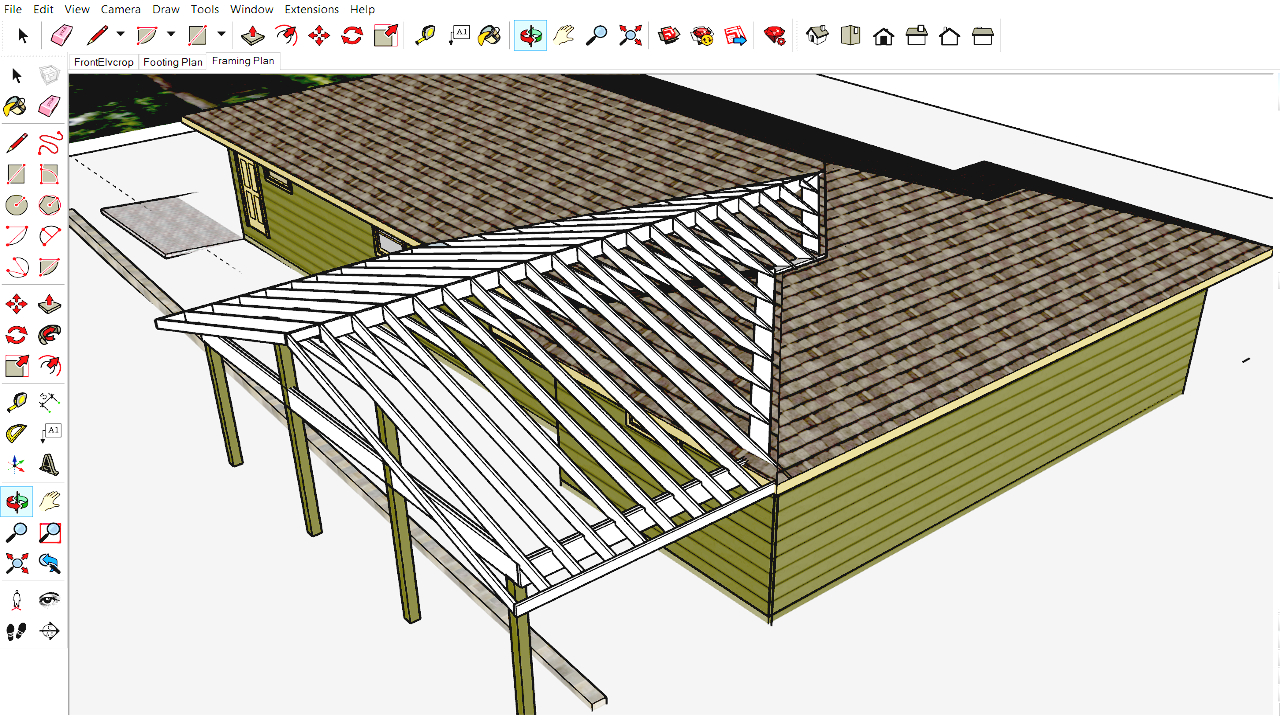Select the Framing Plan scene tab
The width and height of the screenshot is (1280, 720).
(243, 61)
